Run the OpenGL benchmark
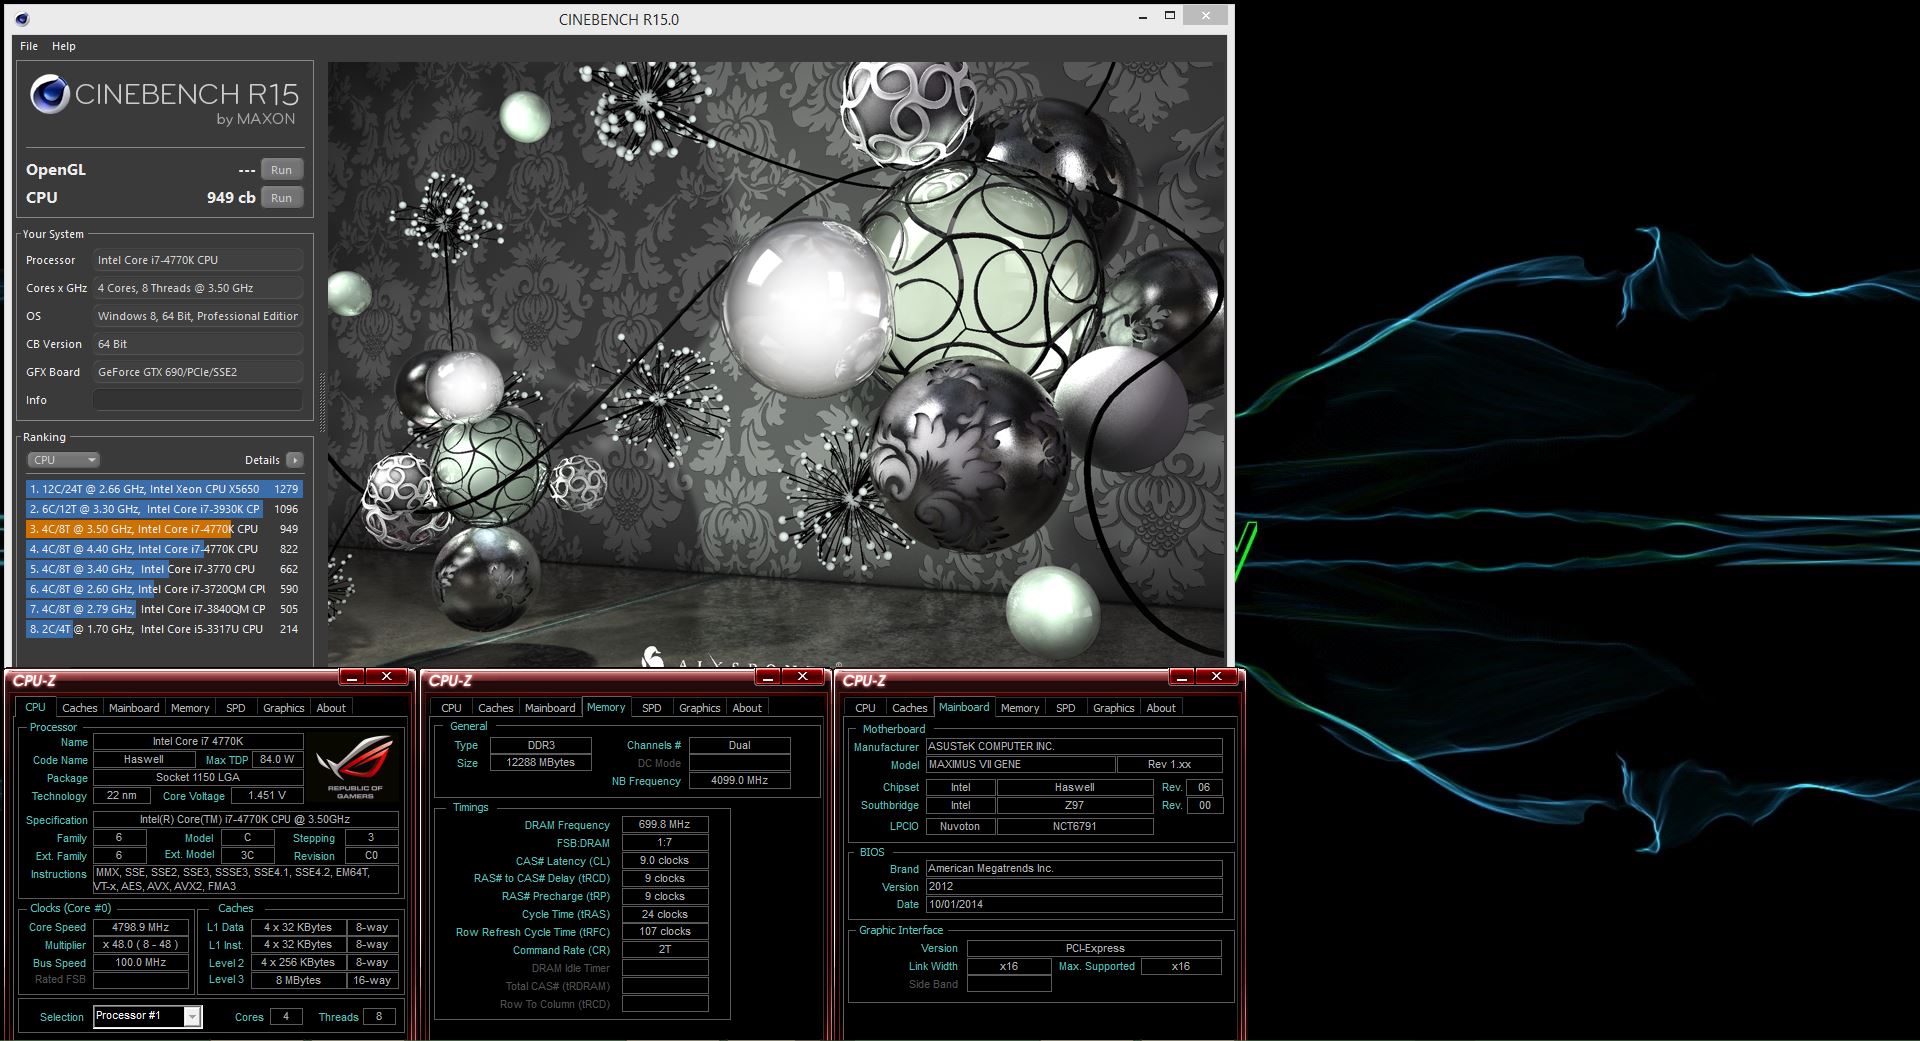This screenshot has height=1041, width=1920. click(x=281, y=170)
